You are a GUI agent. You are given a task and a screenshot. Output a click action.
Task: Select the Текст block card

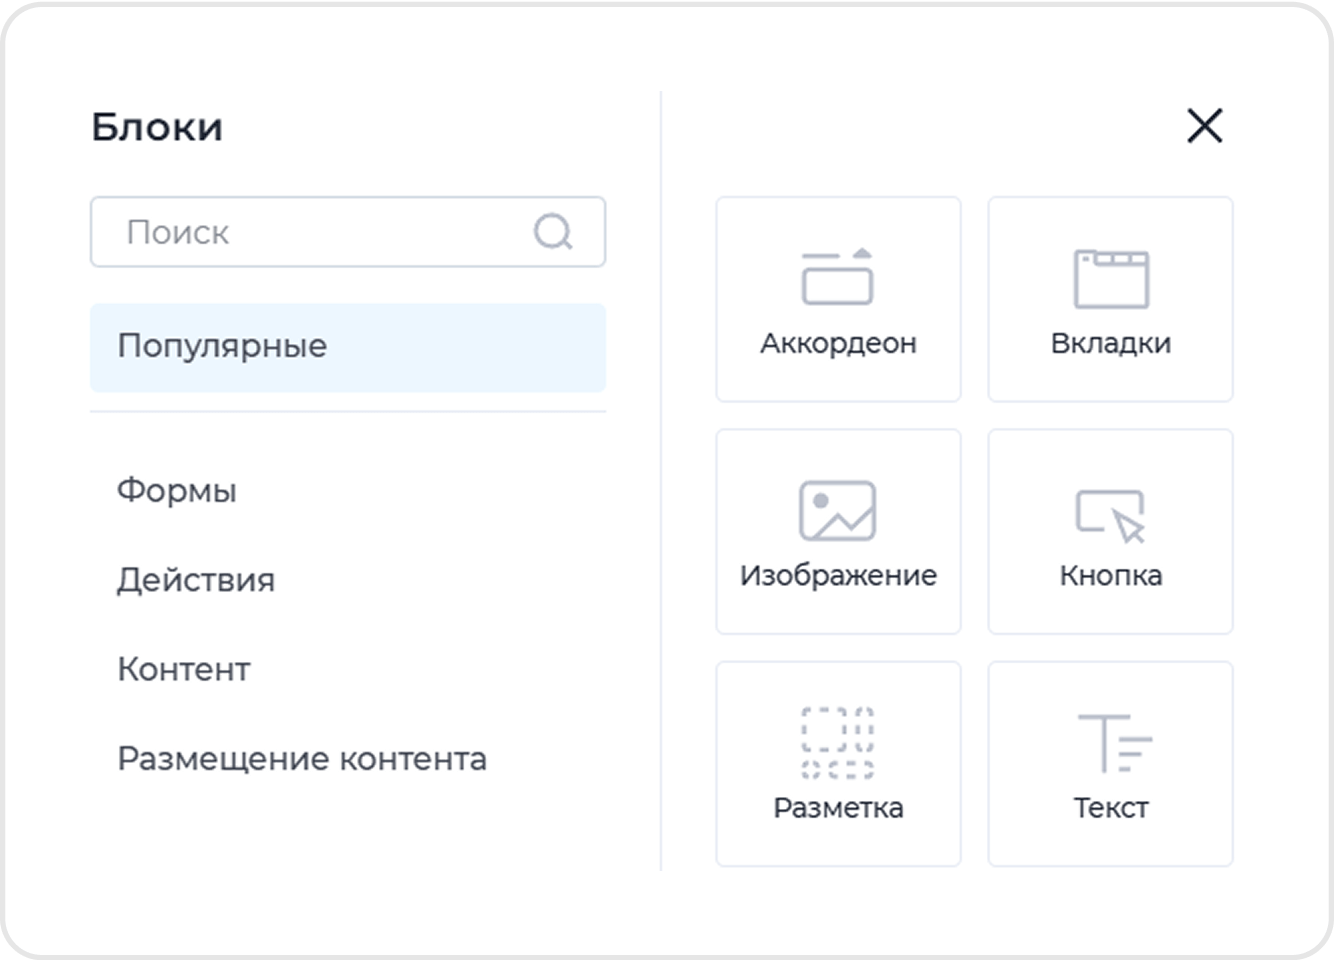click(1110, 763)
